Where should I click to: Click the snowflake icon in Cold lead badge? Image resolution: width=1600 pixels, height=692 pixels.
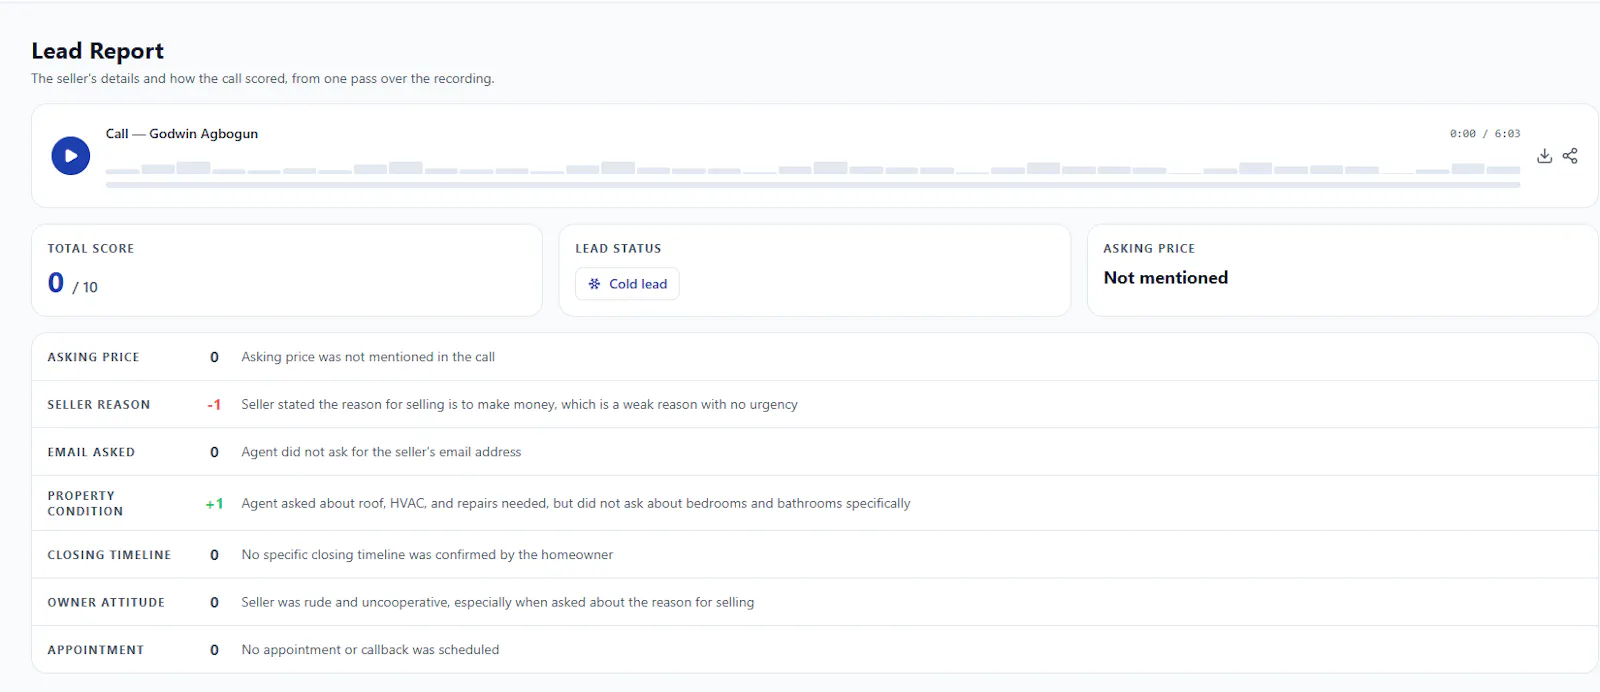[594, 284]
